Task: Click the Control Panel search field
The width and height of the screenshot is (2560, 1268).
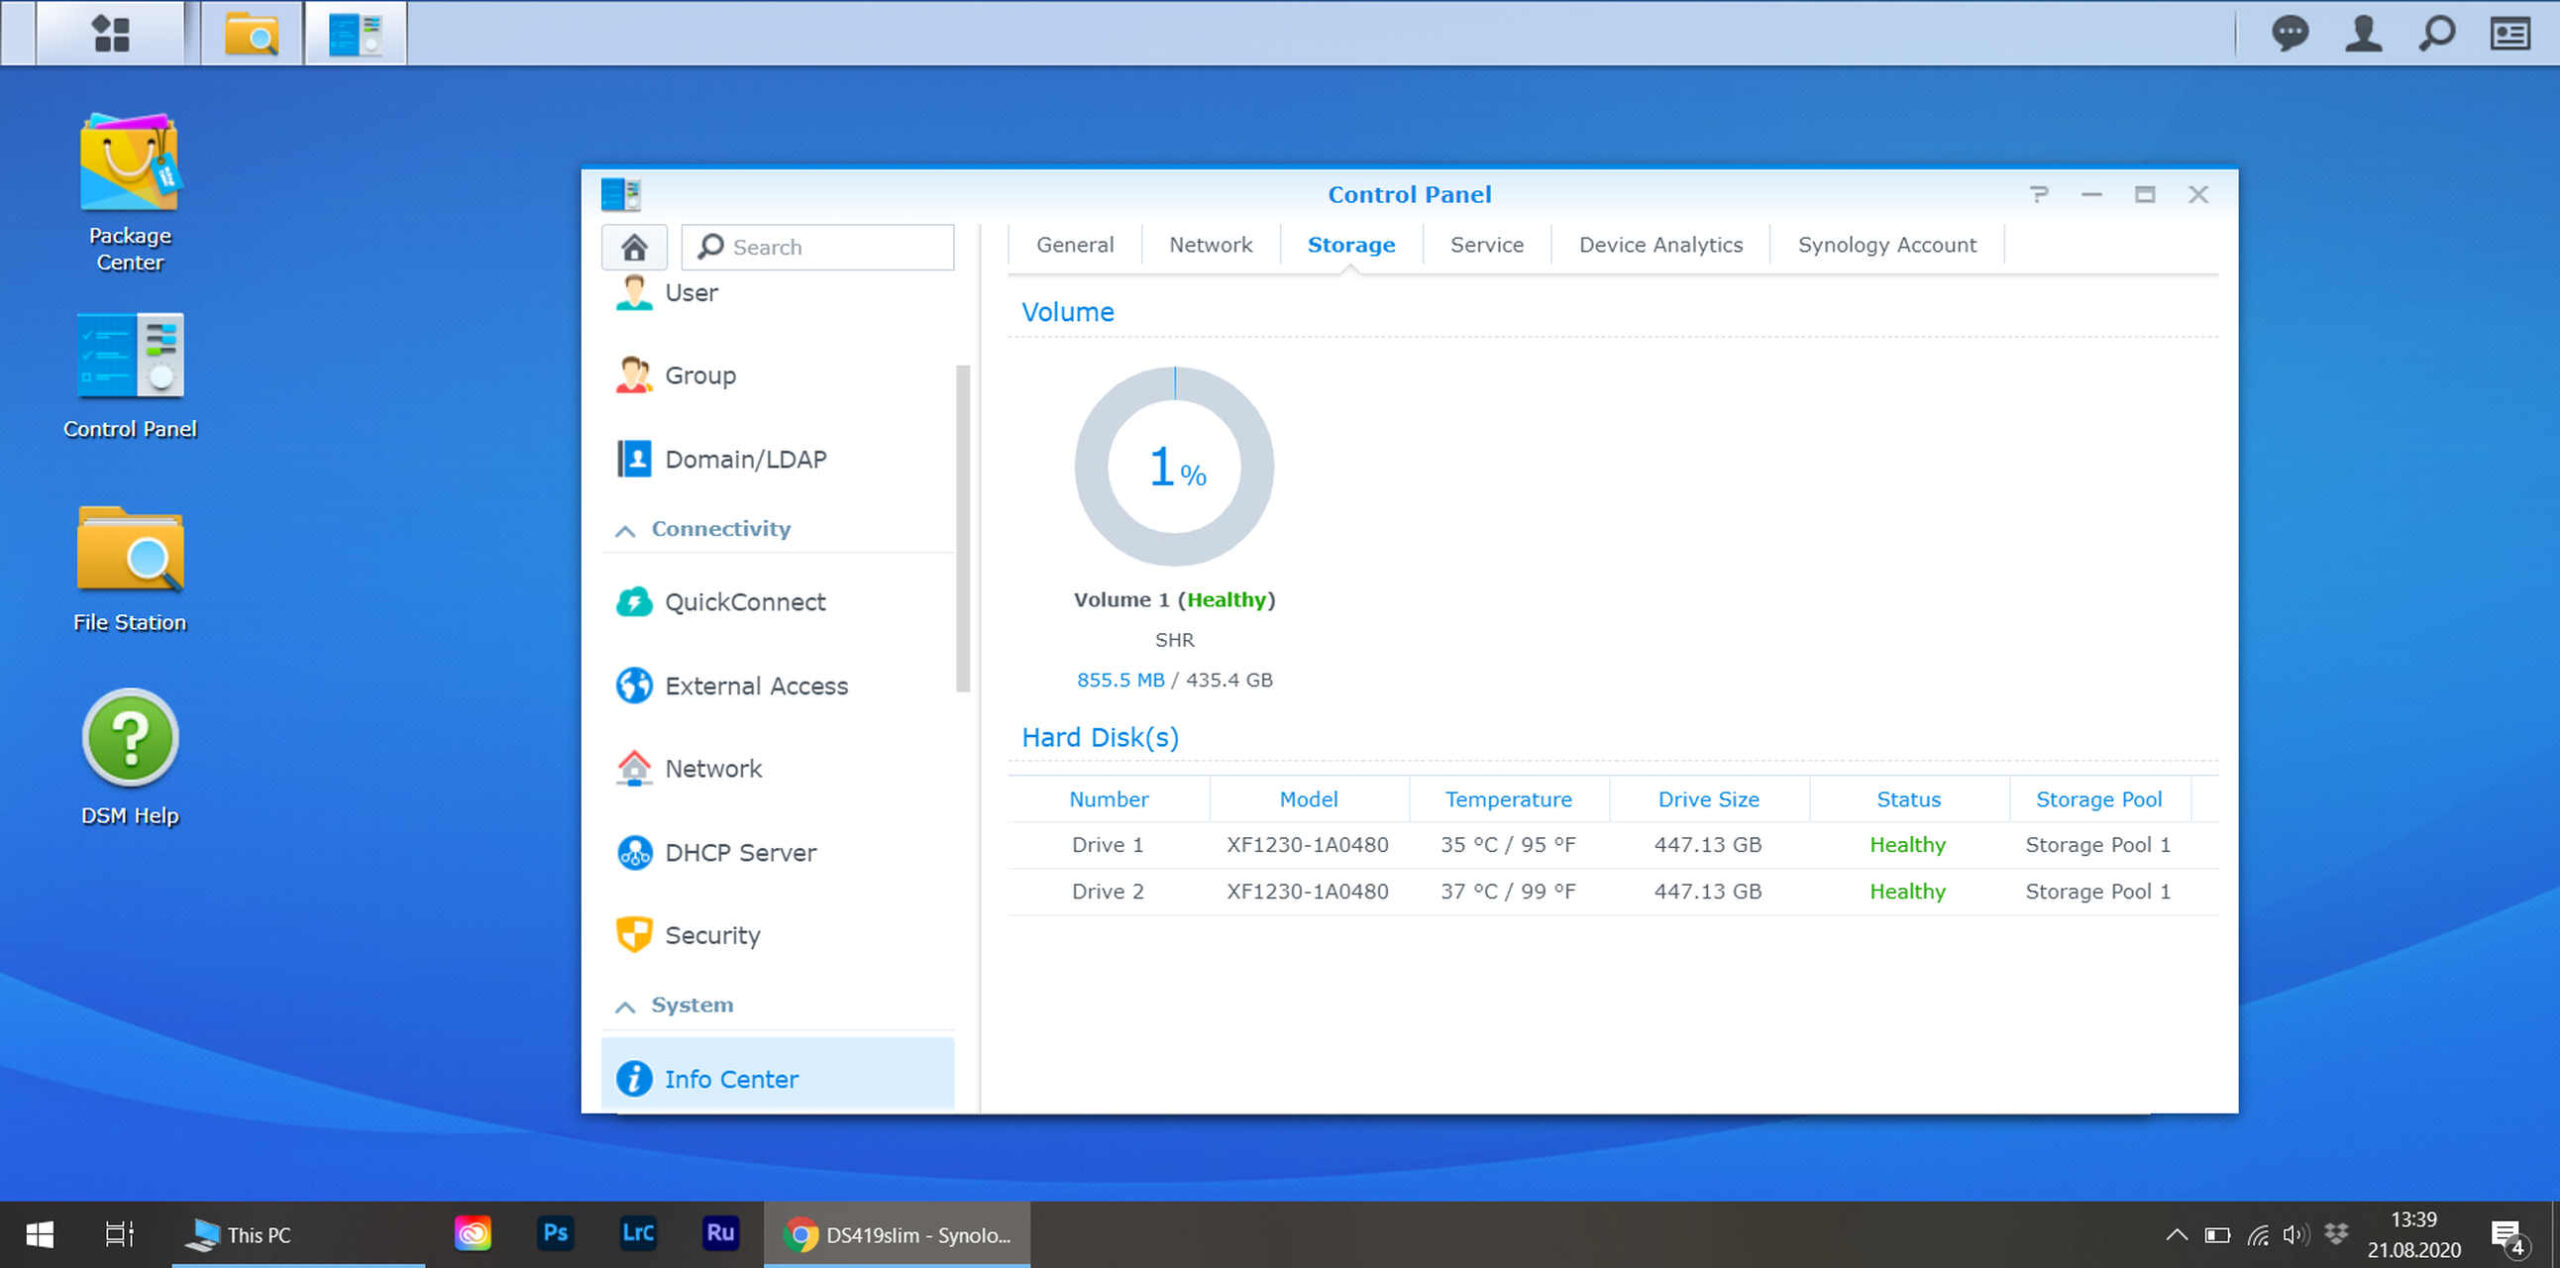Action: (x=818, y=247)
